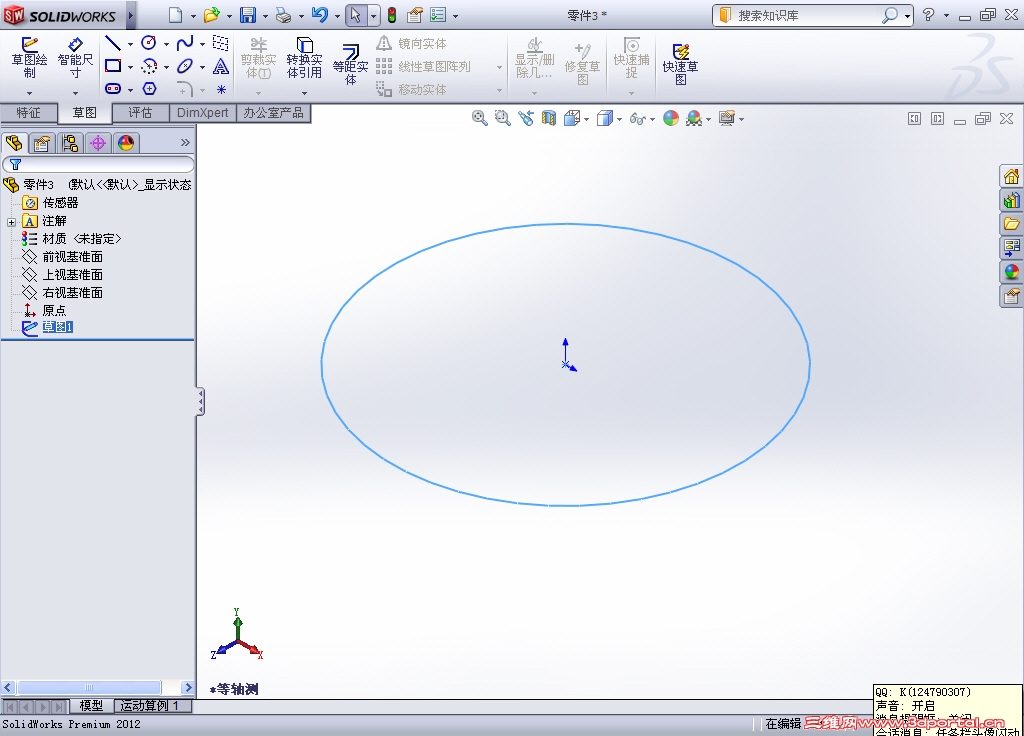Click the Rebuild traffic light icon
Image resolution: width=1024 pixels, height=736 pixels.
pyautogui.click(x=392, y=15)
